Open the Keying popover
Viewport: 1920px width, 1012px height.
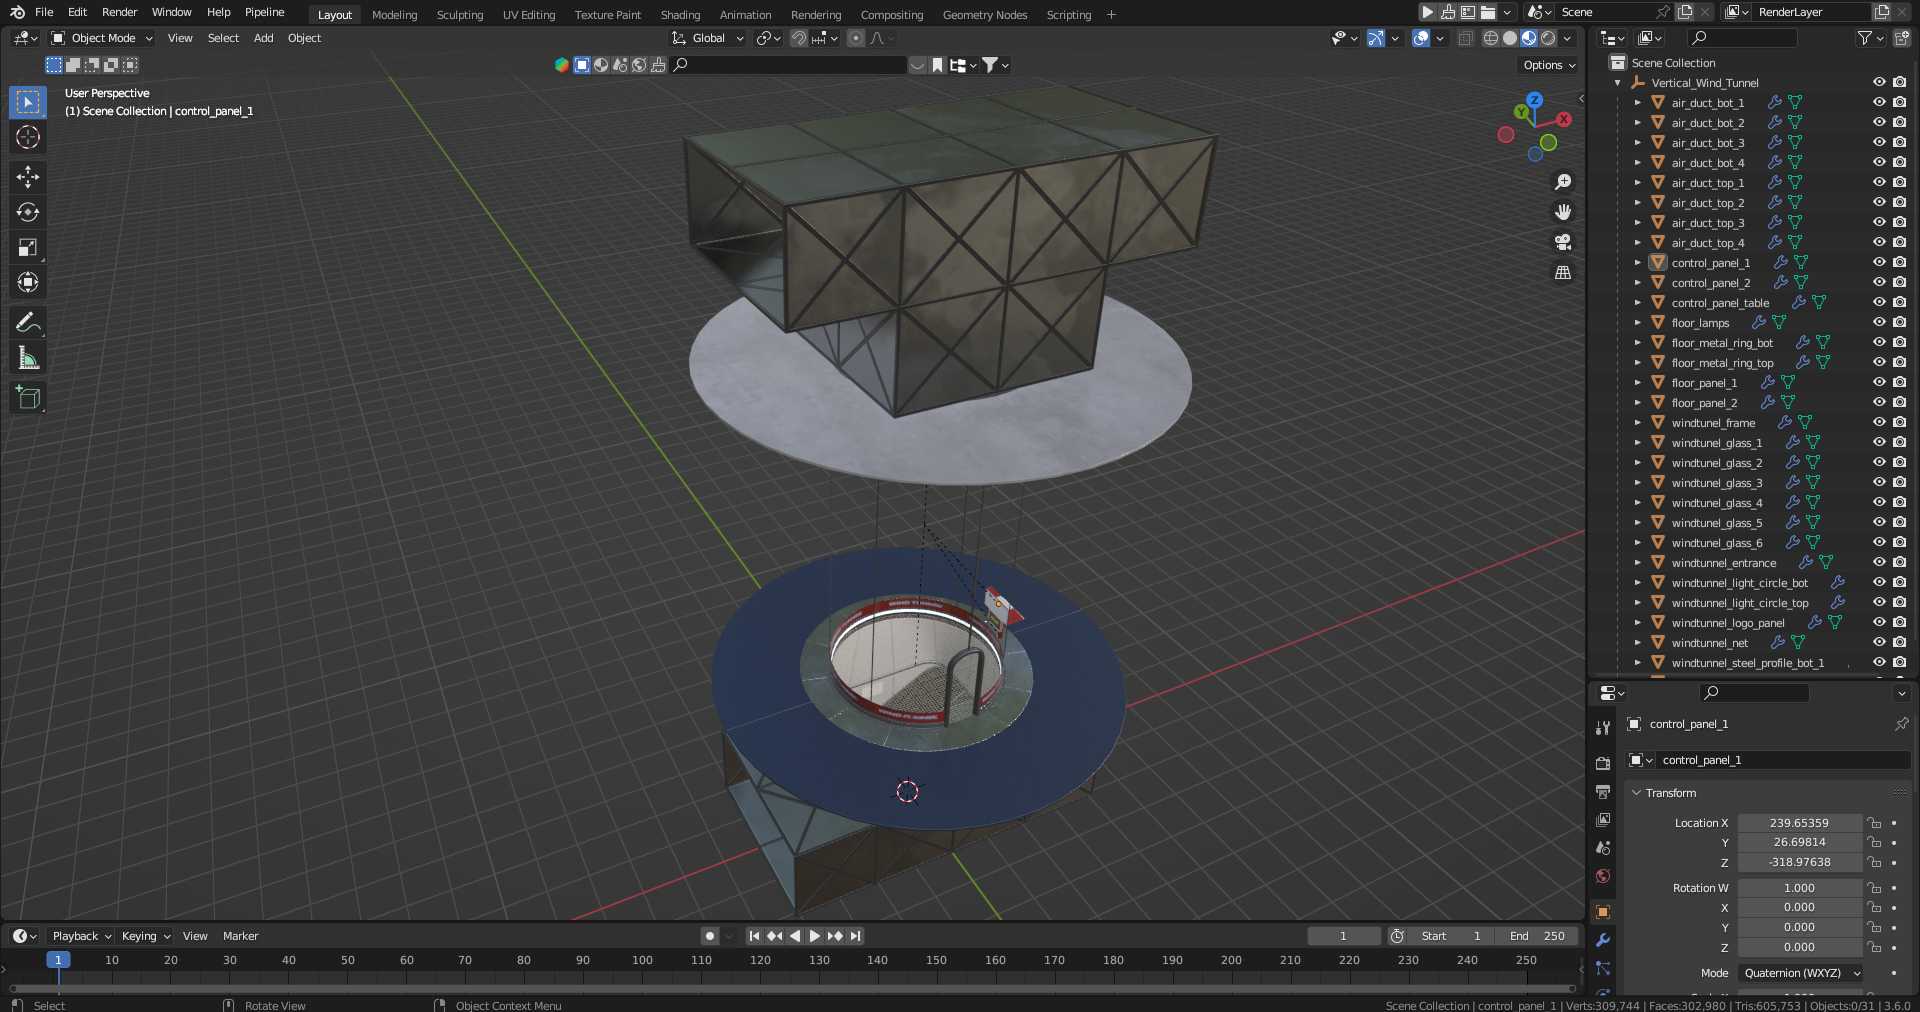pos(146,936)
